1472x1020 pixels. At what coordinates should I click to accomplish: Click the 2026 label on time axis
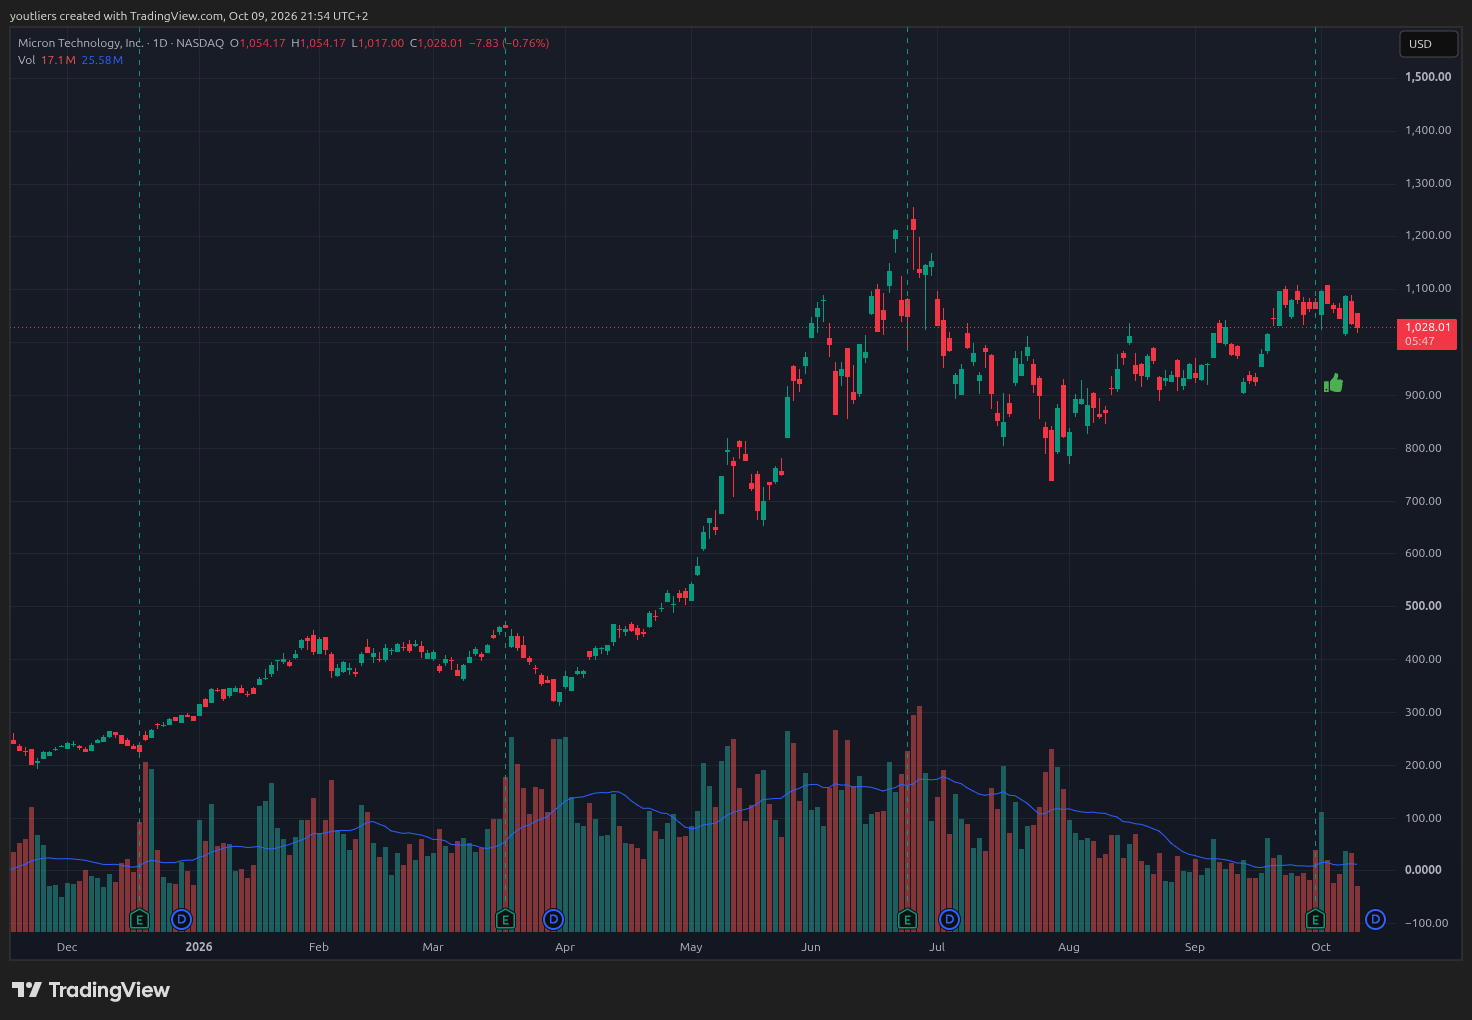(199, 947)
